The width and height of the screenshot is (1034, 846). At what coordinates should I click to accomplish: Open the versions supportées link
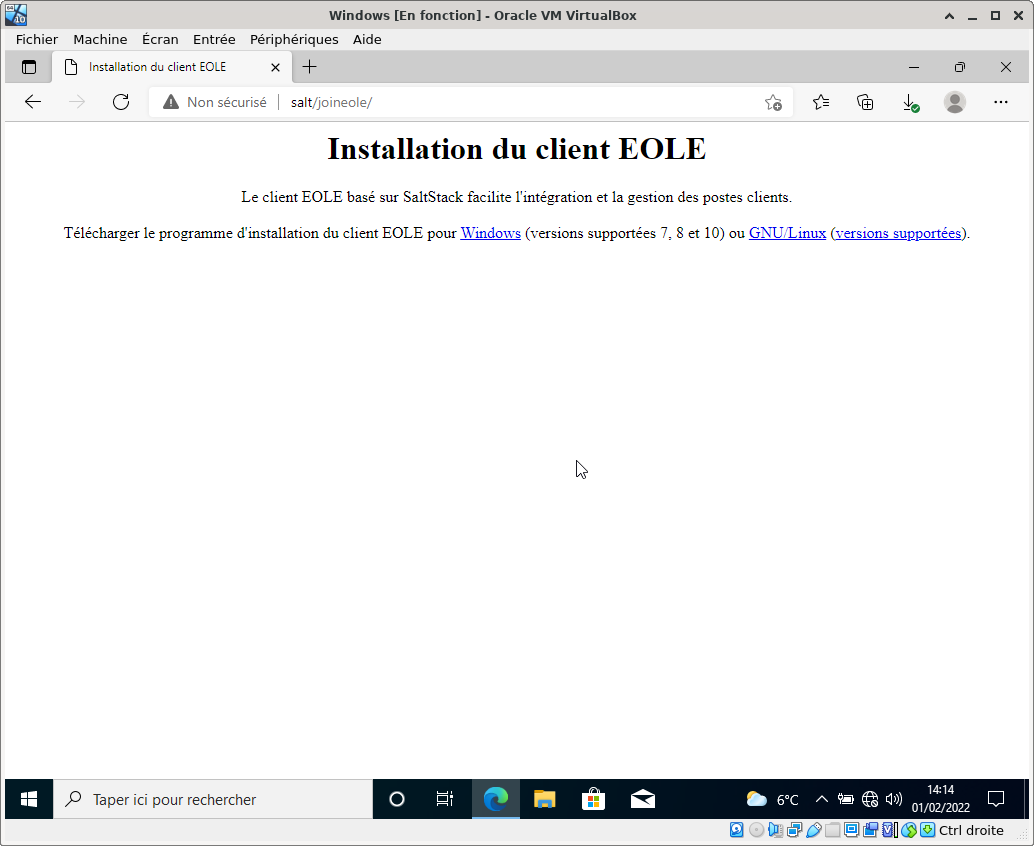coord(898,233)
